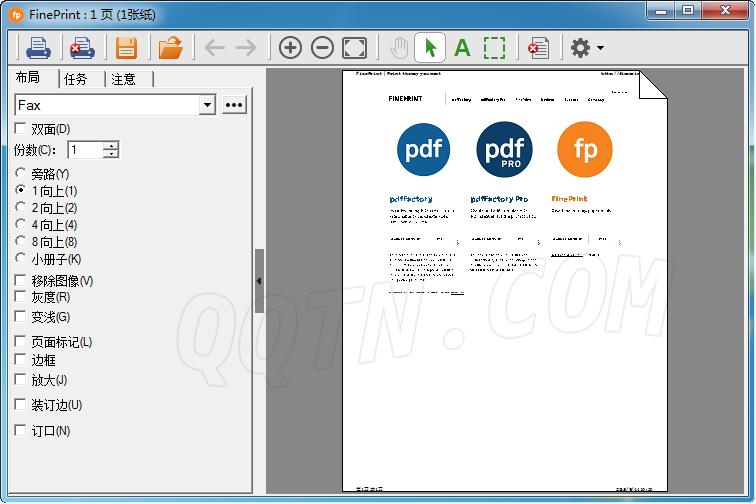Select the text annotation 'A' tool
This screenshot has width=756, height=504.
click(x=462, y=47)
